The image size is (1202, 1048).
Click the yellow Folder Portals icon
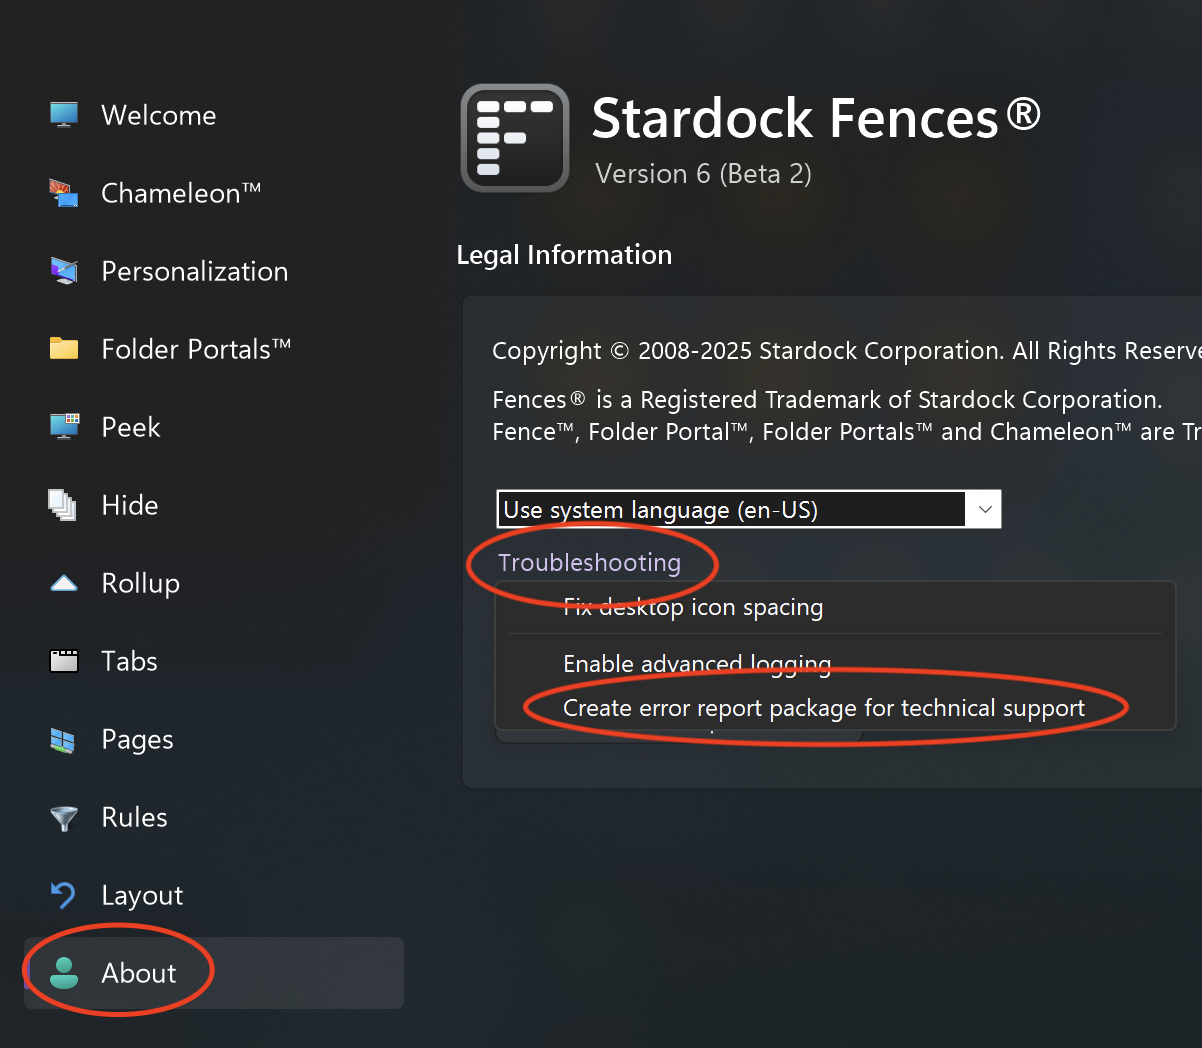[x=64, y=349]
